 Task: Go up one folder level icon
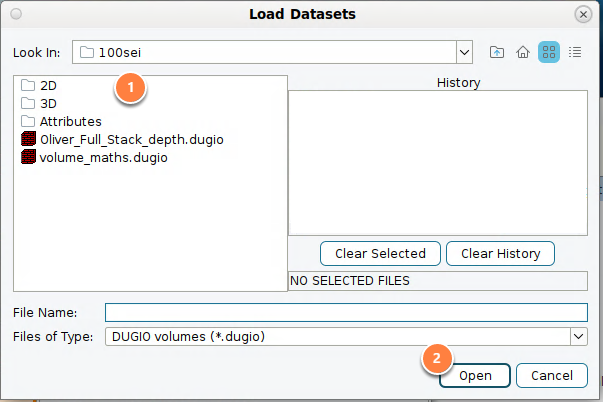click(497, 52)
